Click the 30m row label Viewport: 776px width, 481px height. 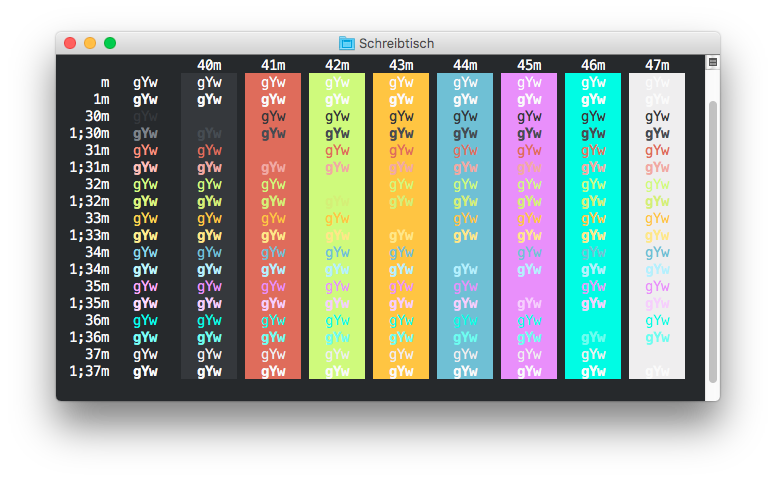pos(97,116)
